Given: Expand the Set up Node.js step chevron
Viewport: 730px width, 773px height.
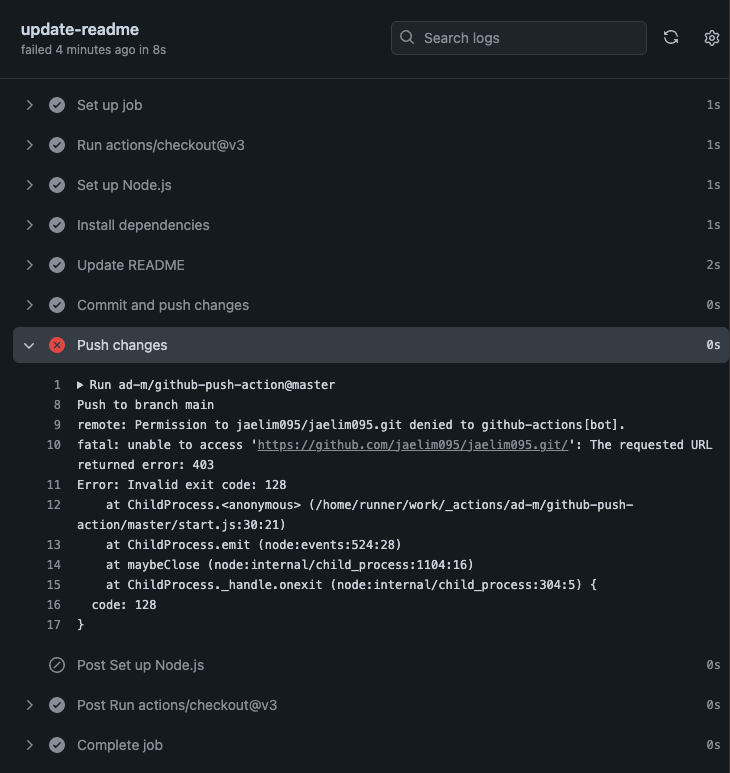Looking at the screenshot, I should (x=30, y=185).
